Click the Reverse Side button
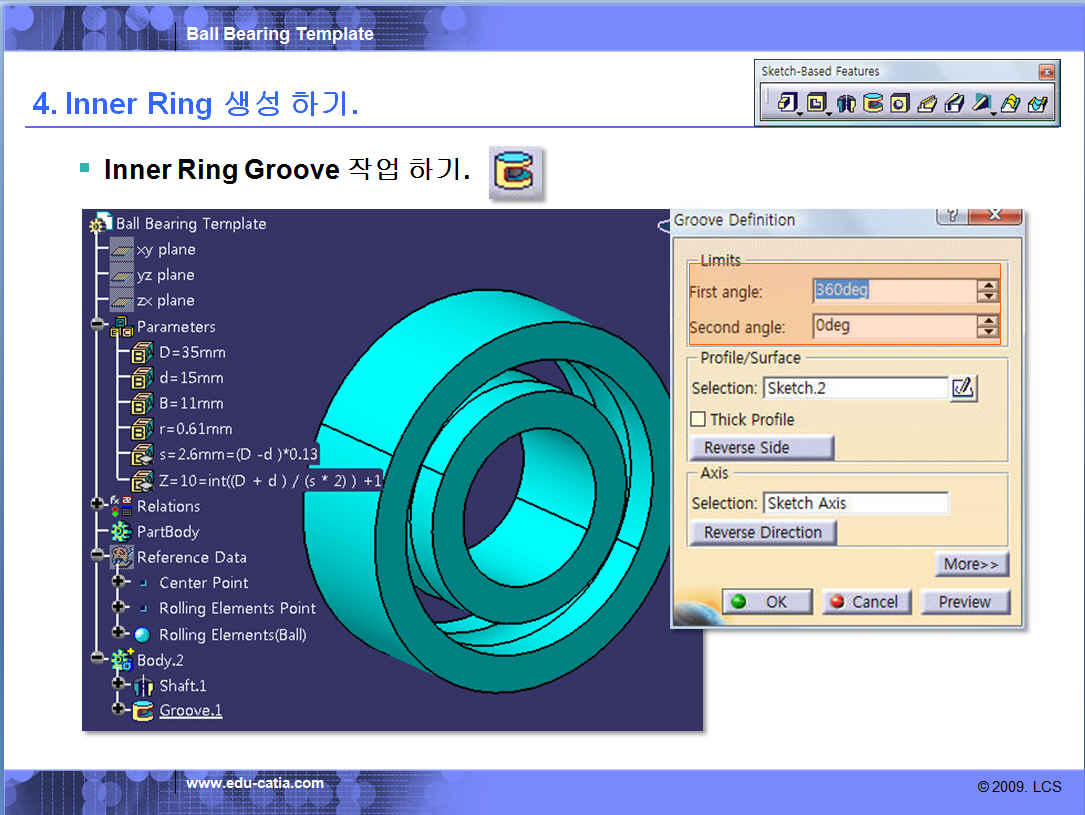 [761, 447]
